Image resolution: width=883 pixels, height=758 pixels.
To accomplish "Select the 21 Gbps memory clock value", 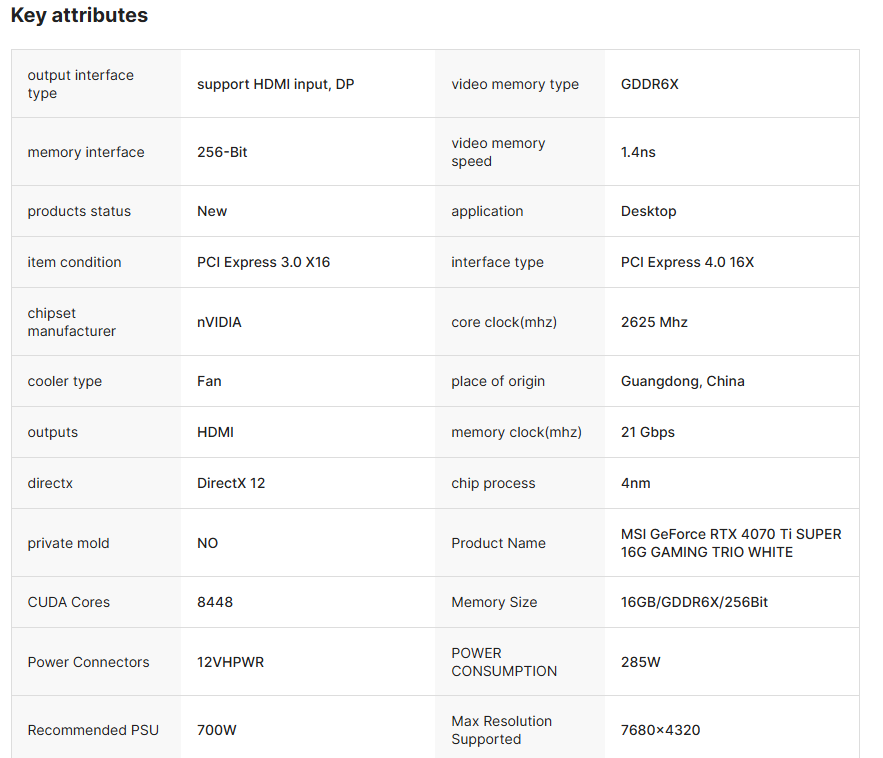I will click(648, 432).
